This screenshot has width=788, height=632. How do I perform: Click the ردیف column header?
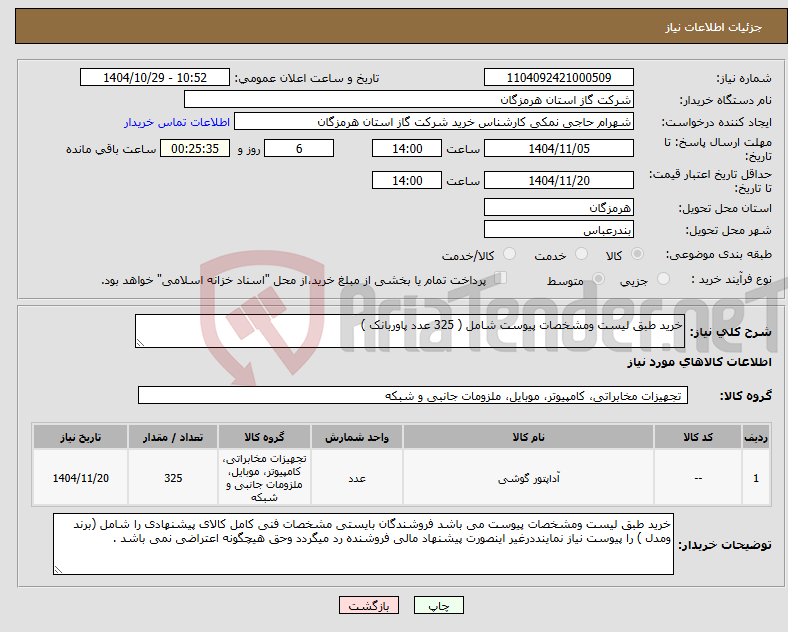tap(756, 437)
